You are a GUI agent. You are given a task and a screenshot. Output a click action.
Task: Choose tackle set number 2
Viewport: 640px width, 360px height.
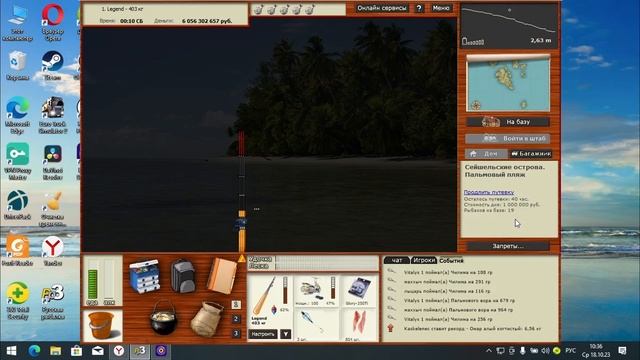coord(236,319)
